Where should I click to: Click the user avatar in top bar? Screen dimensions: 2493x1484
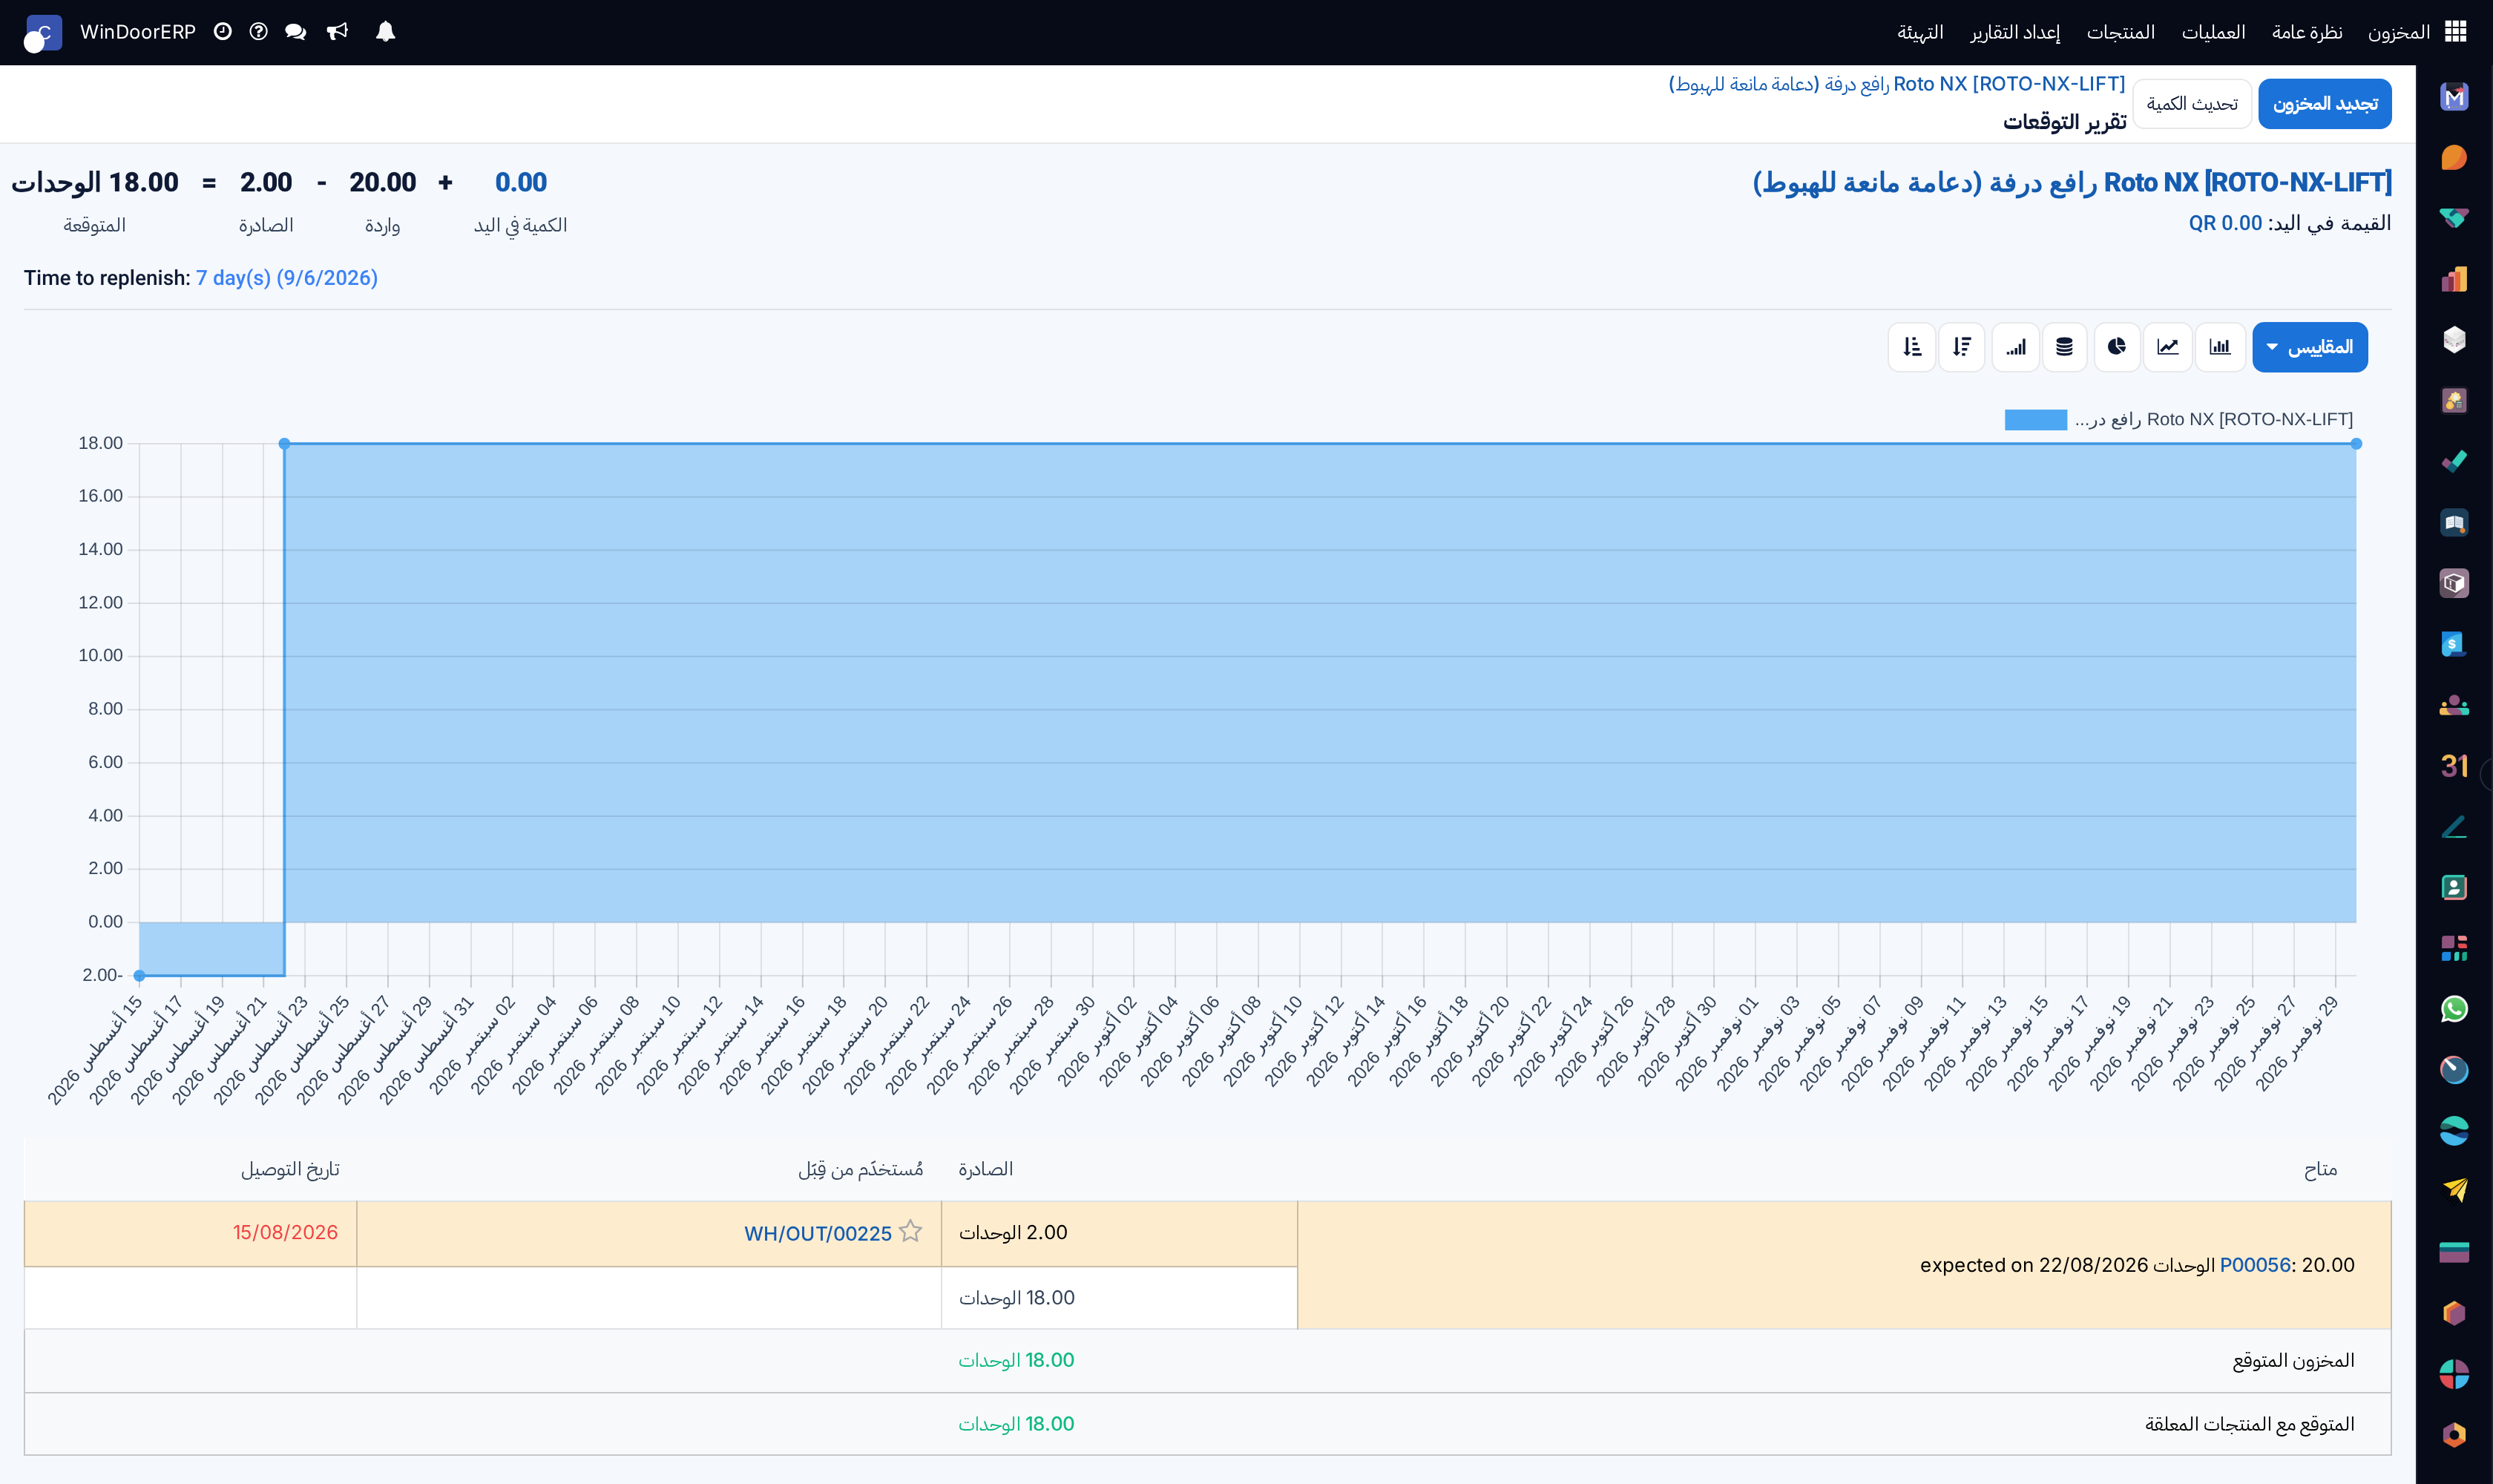coord(43,33)
